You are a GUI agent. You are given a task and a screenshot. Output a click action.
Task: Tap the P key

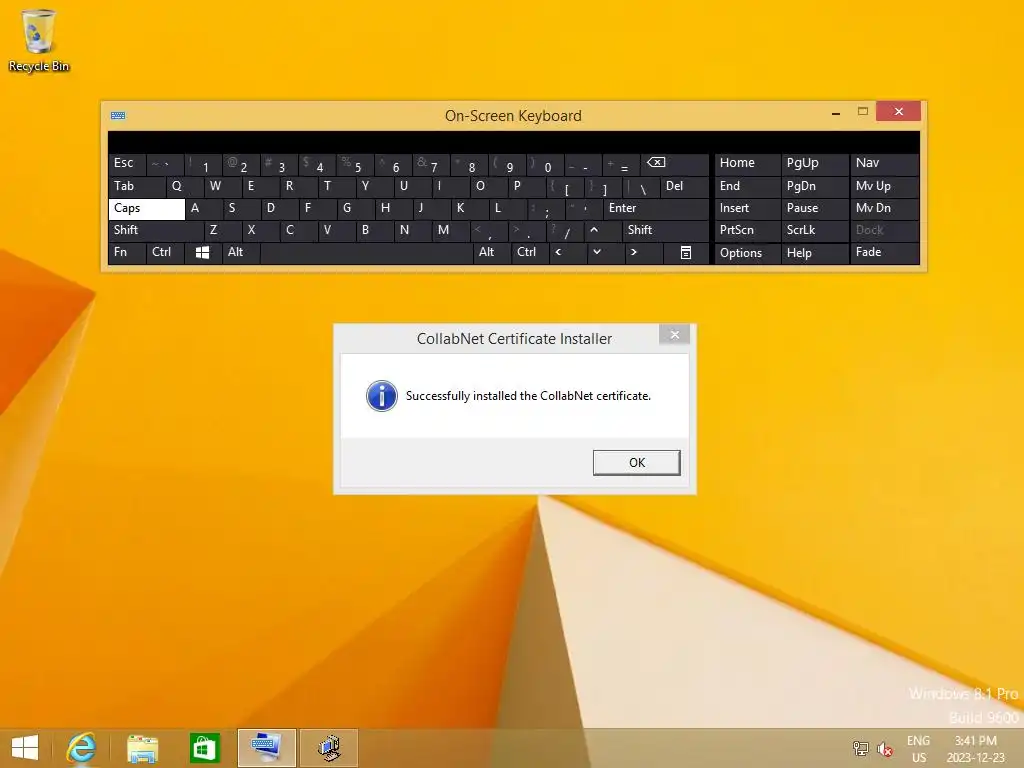click(526, 186)
